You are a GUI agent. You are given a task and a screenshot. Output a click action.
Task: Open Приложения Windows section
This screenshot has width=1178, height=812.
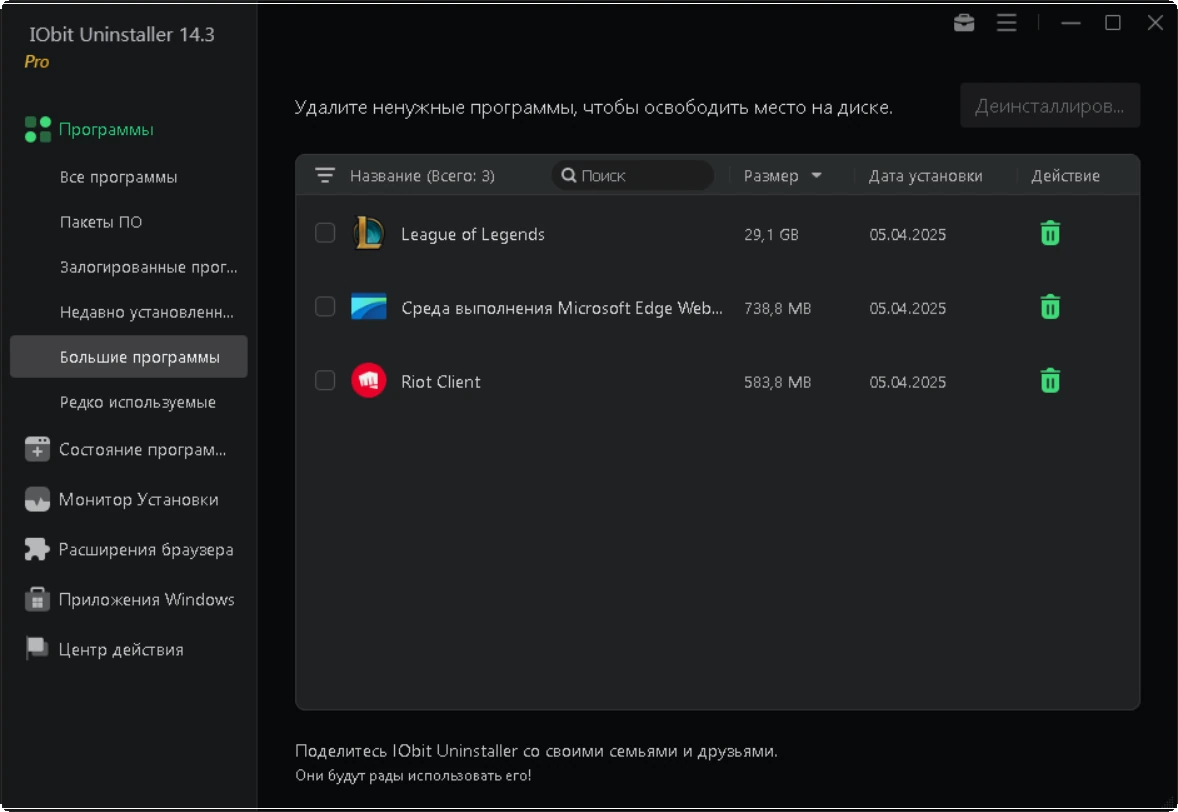click(146, 599)
